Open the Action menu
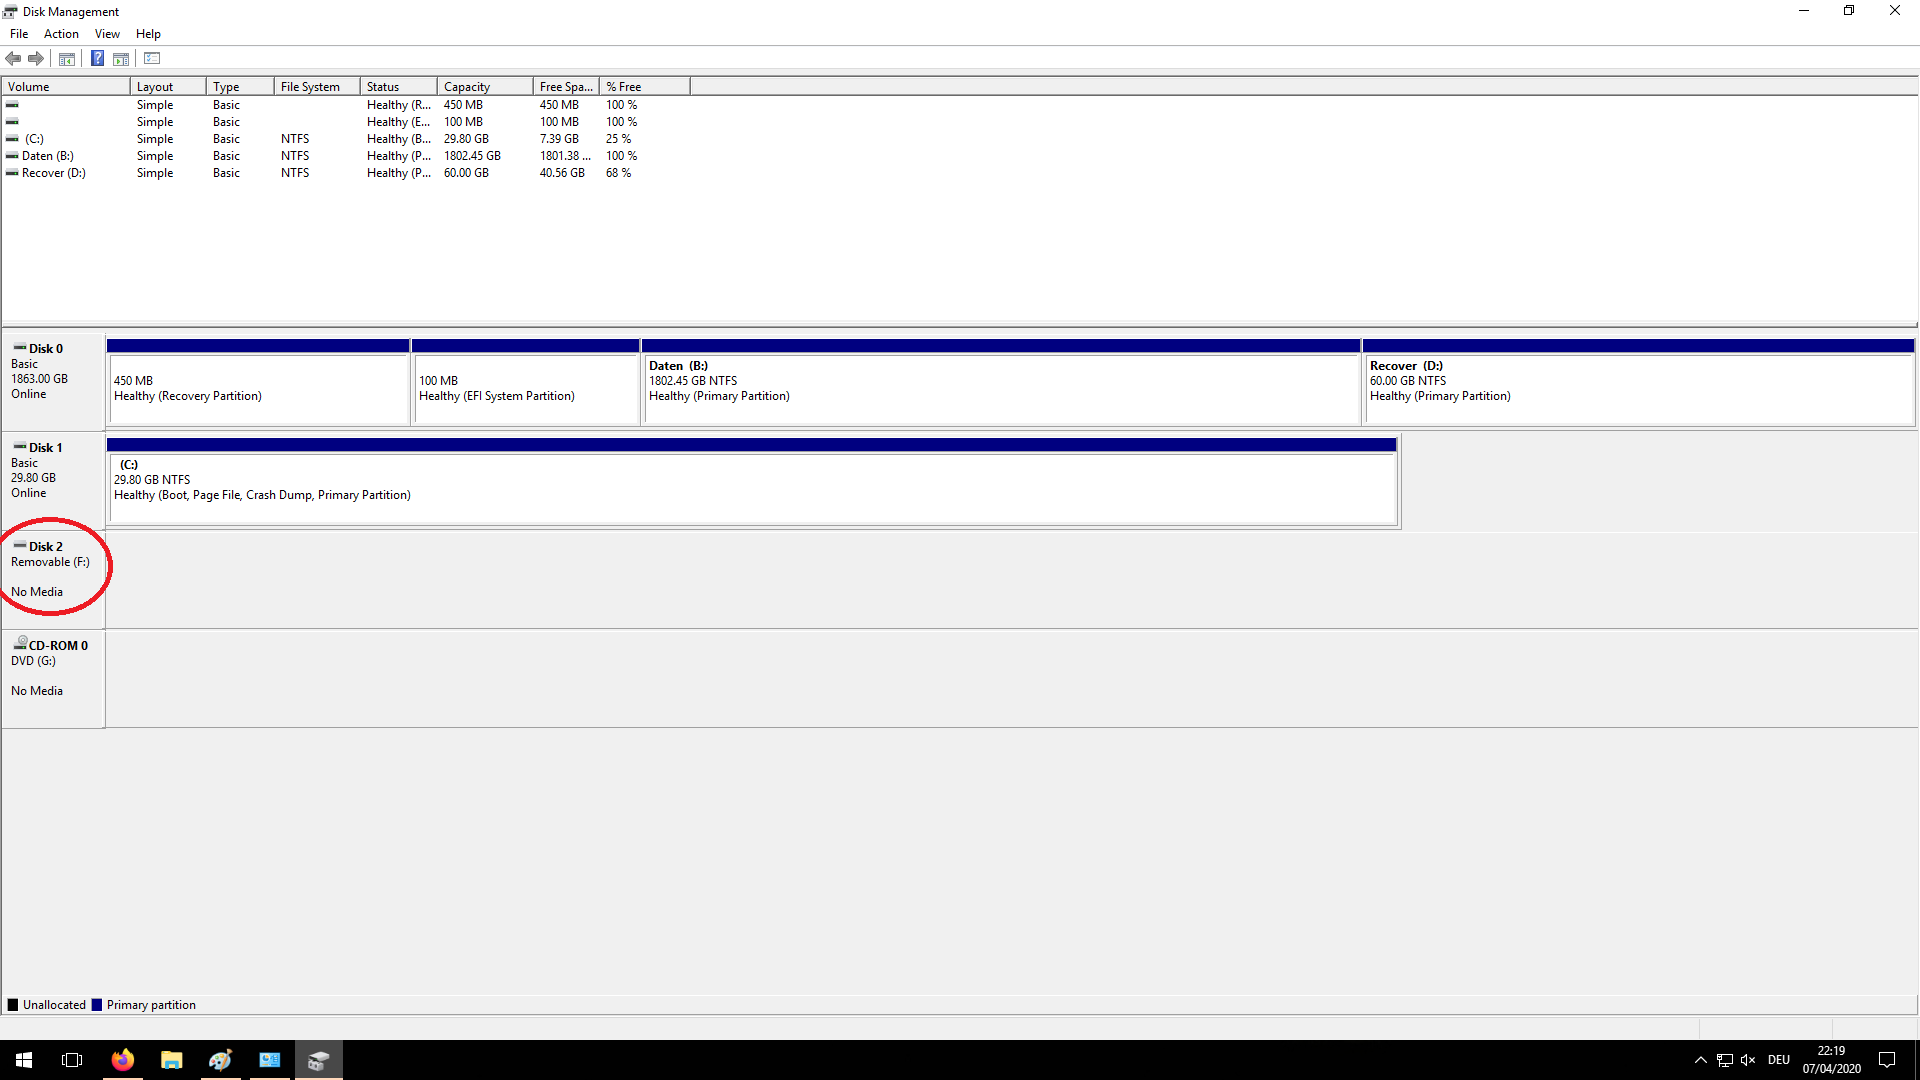 click(61, 34)
